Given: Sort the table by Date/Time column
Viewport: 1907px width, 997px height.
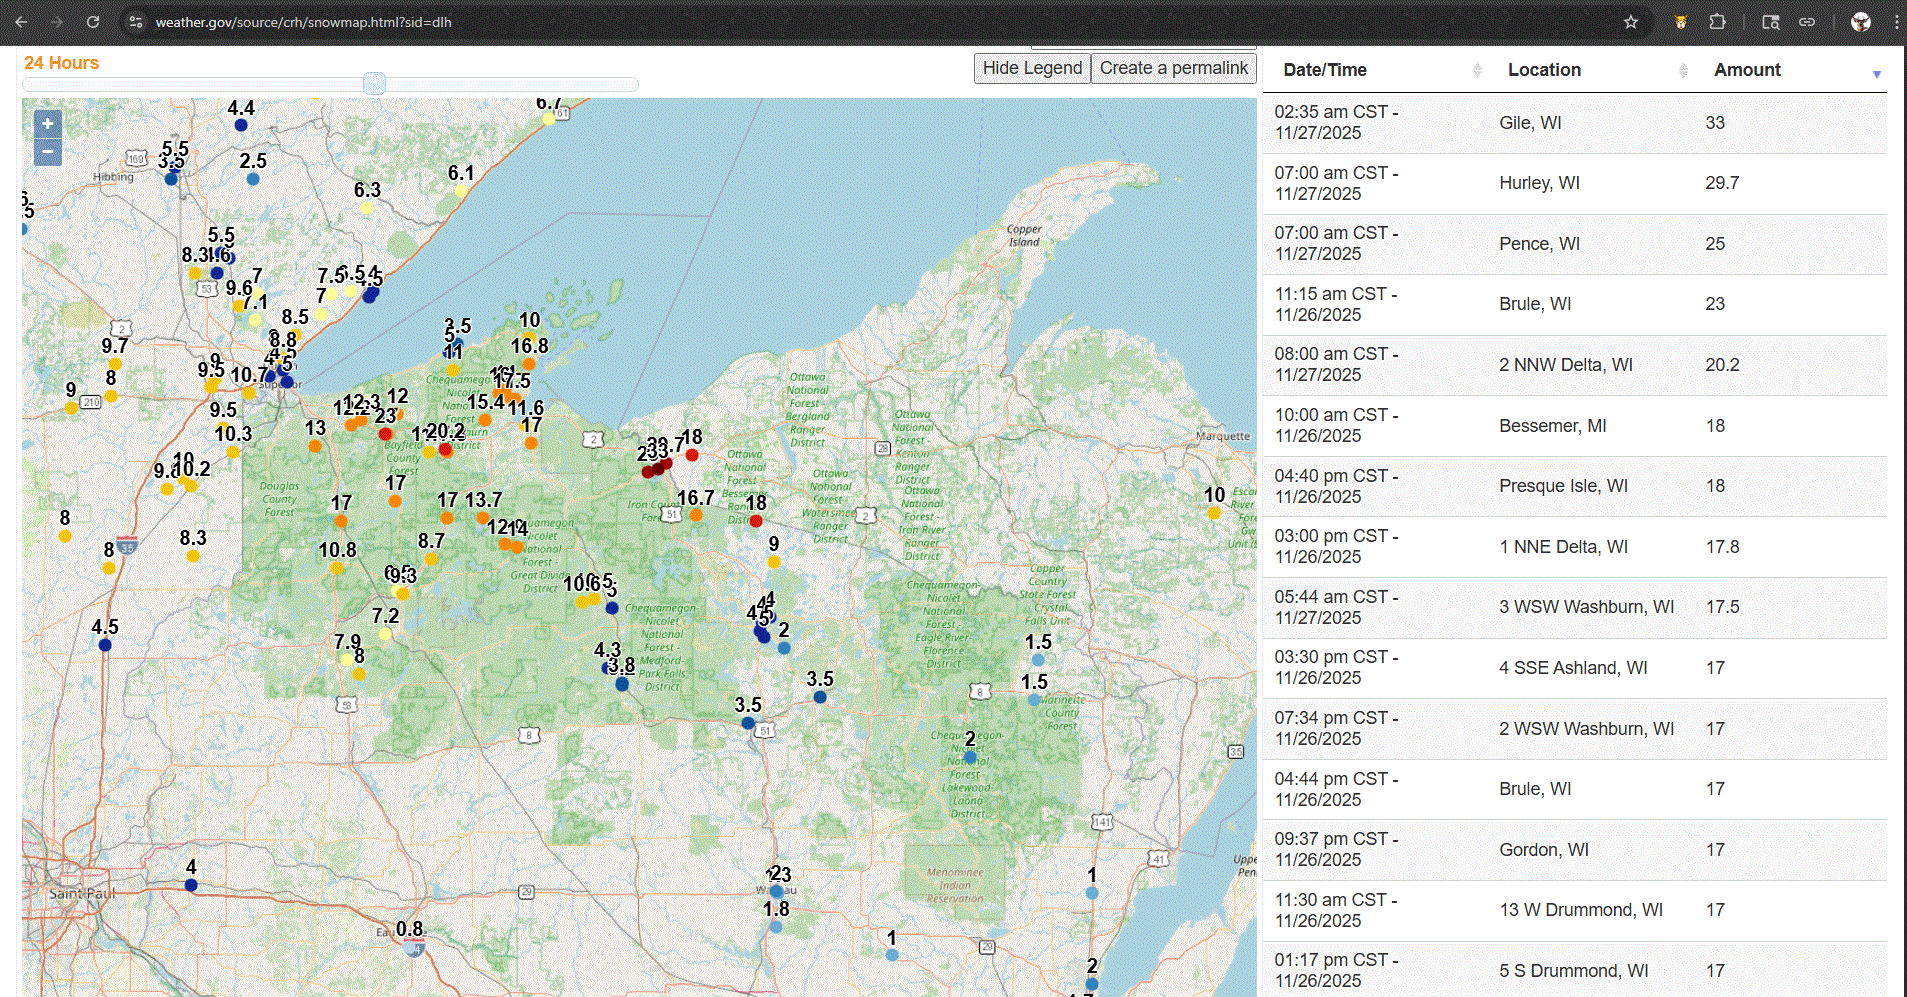Looking at the screenshot, I should (1325, 70).
